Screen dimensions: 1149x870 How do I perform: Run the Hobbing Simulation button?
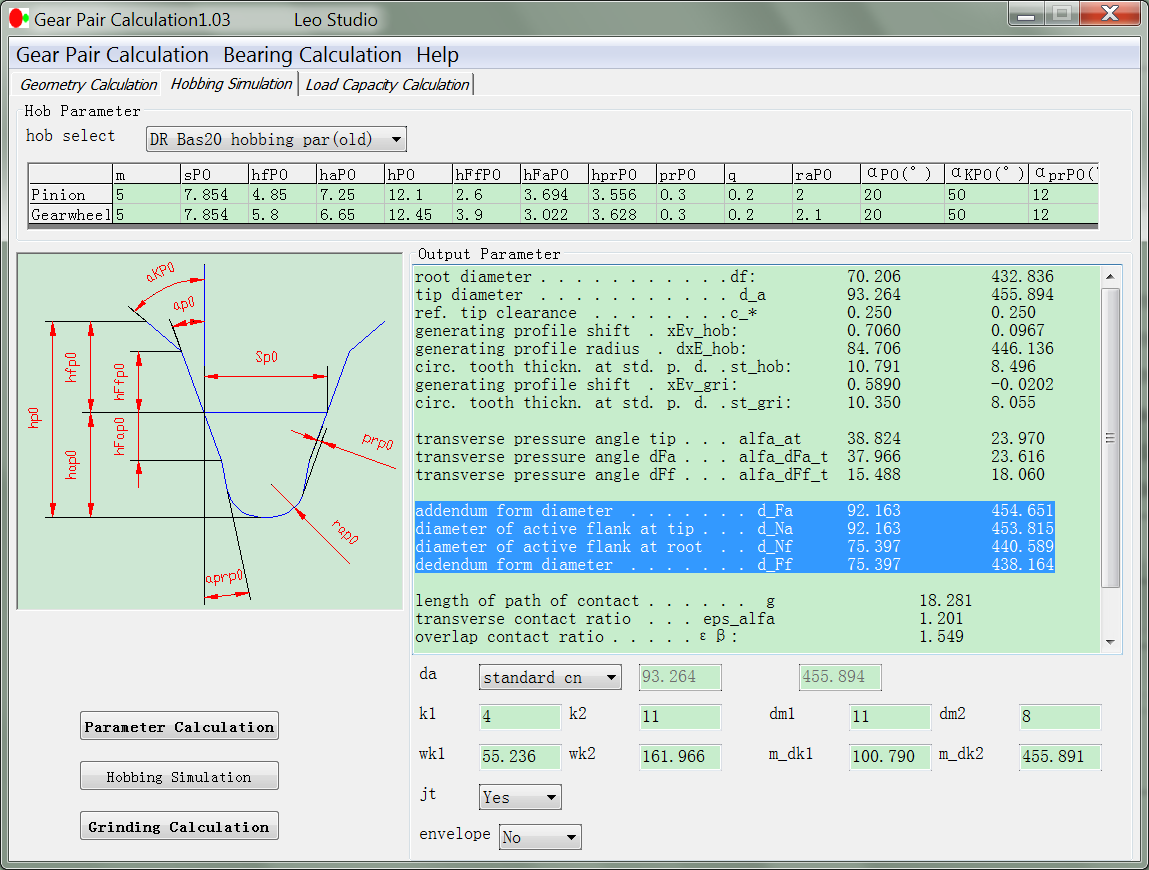(x=179, y=776)
